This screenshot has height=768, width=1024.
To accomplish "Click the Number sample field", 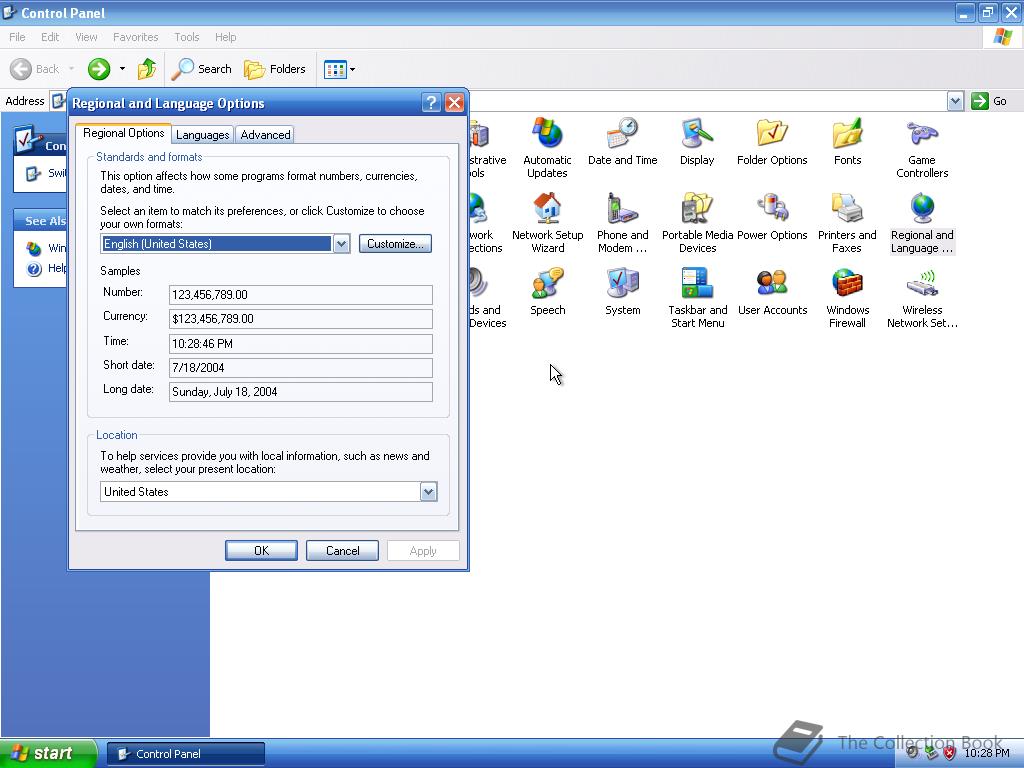I will tap(300, 295).
